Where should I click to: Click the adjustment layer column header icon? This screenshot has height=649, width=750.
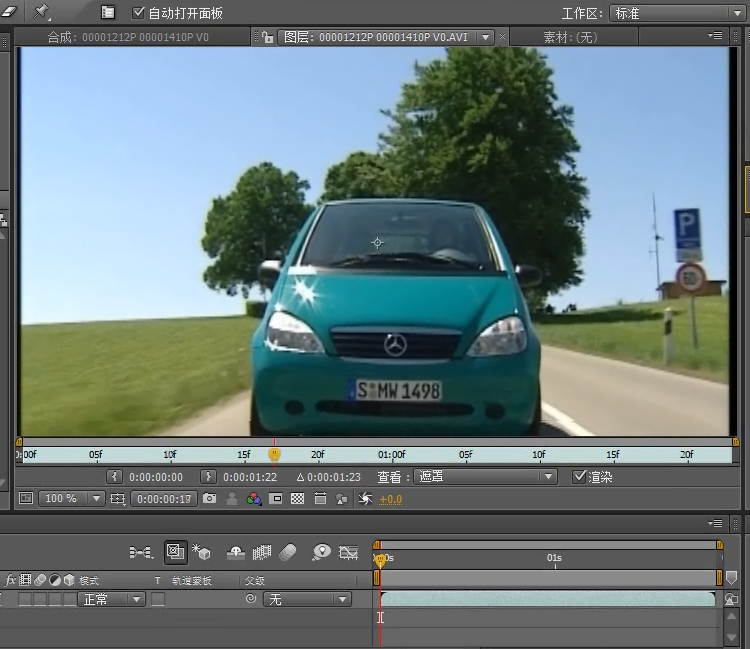[x=55, y=580]
